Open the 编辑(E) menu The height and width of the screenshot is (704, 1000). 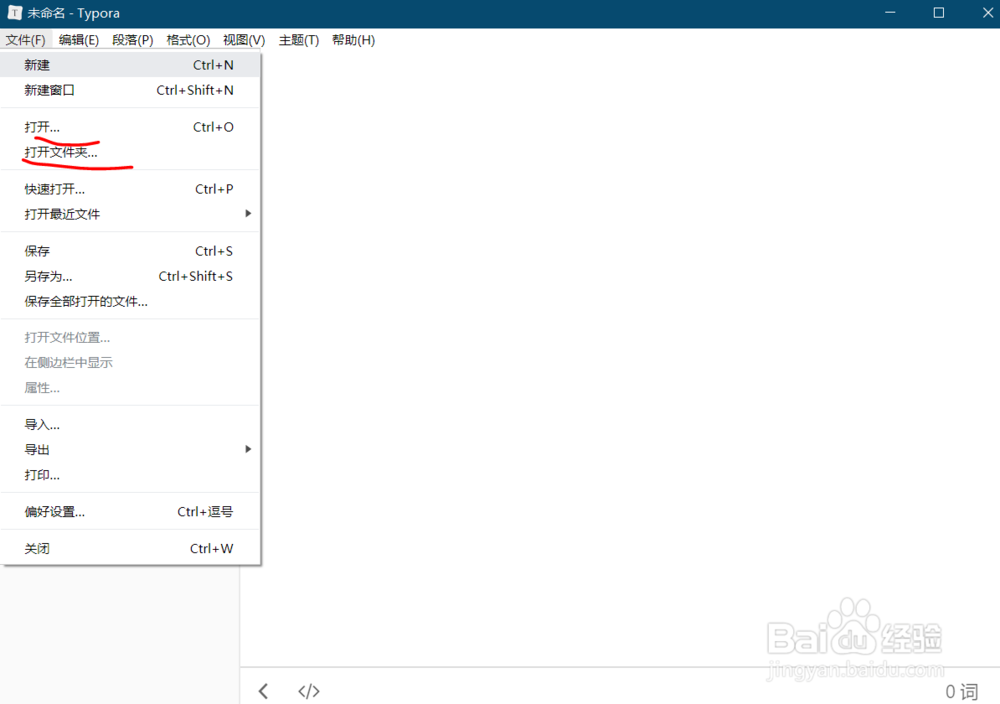78,40
